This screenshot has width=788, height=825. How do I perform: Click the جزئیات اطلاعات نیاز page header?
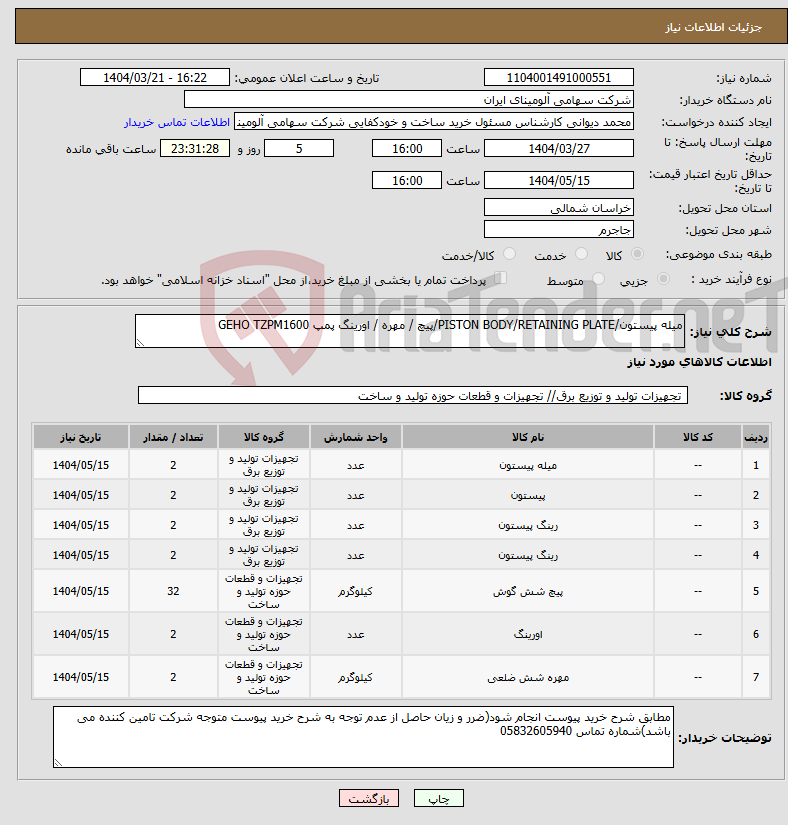tap(713, 27)
